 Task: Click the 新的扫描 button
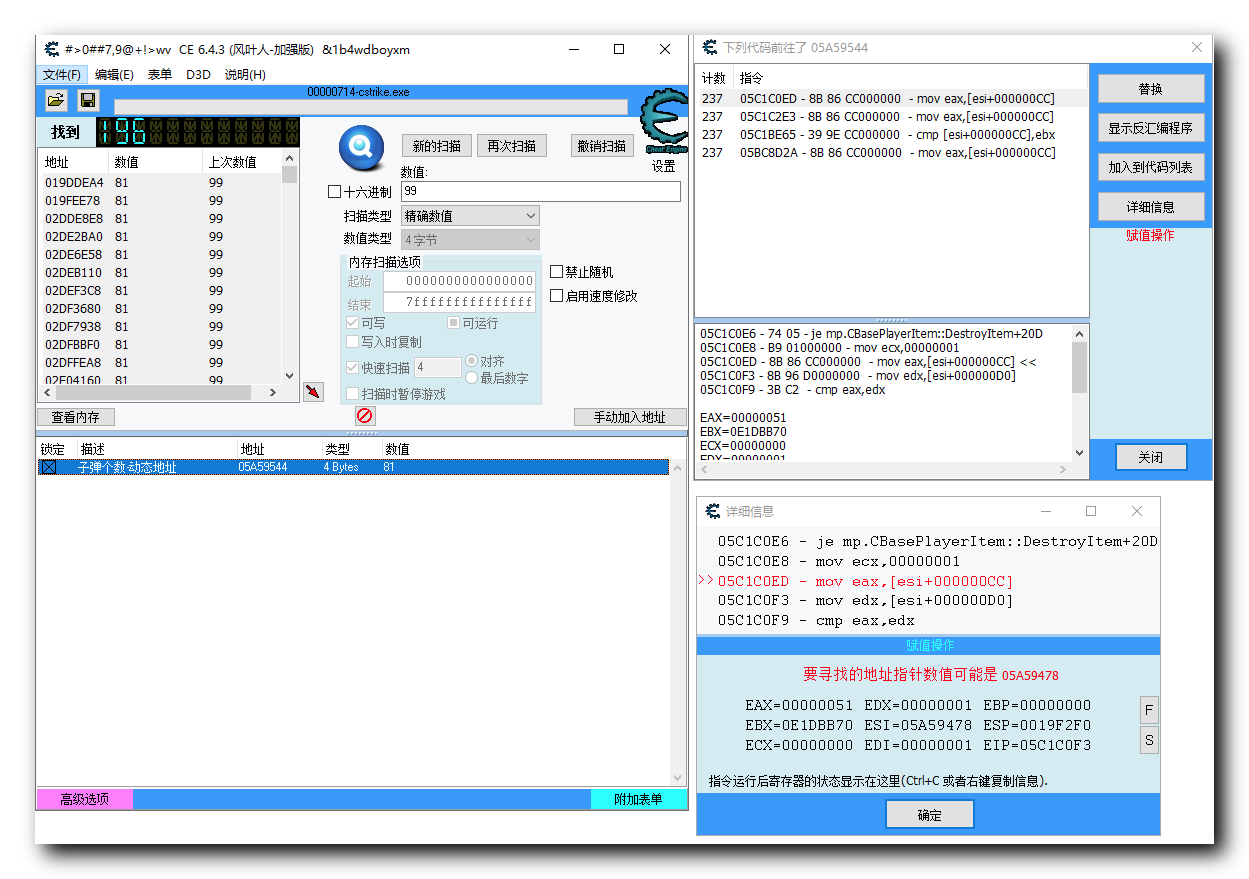coord(436,146)
